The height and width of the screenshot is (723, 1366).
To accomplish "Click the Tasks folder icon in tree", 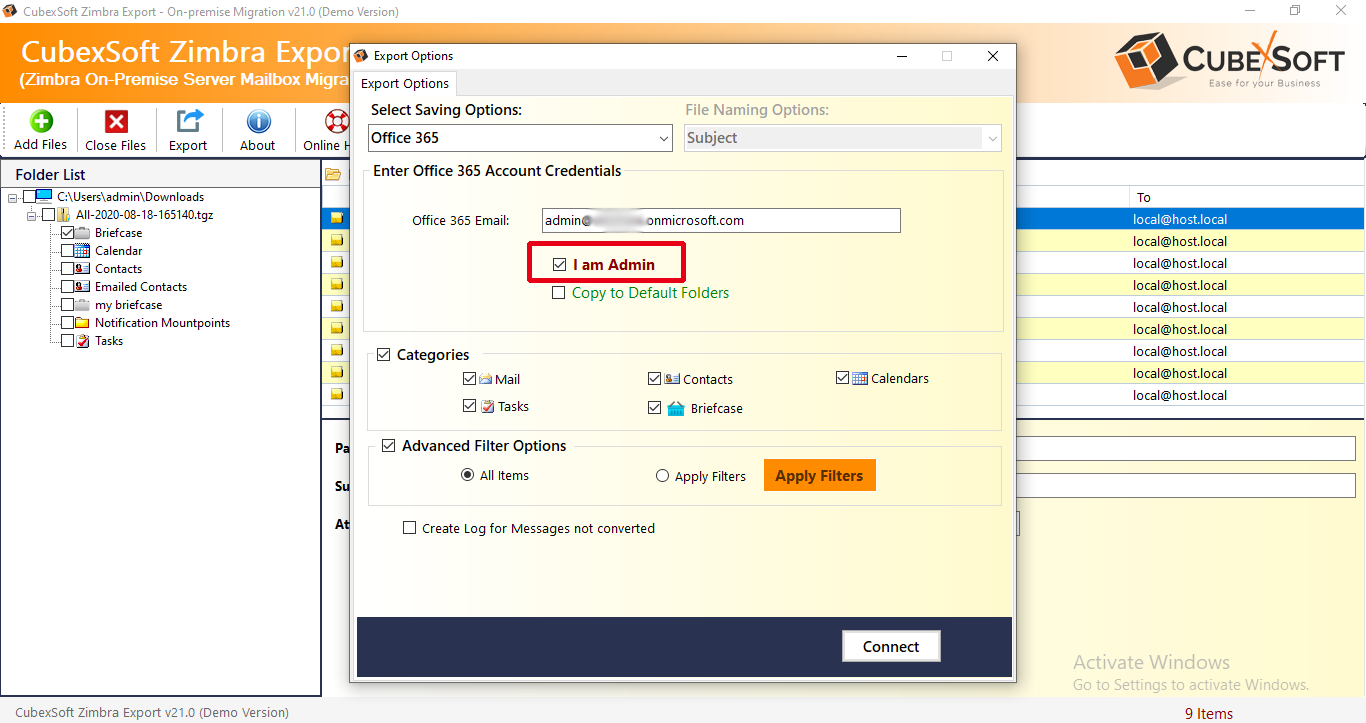I will pos(83,341).
